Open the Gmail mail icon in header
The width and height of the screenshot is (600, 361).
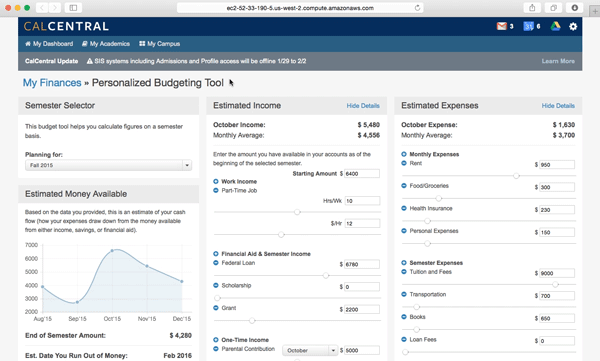[x=501, y=26]
